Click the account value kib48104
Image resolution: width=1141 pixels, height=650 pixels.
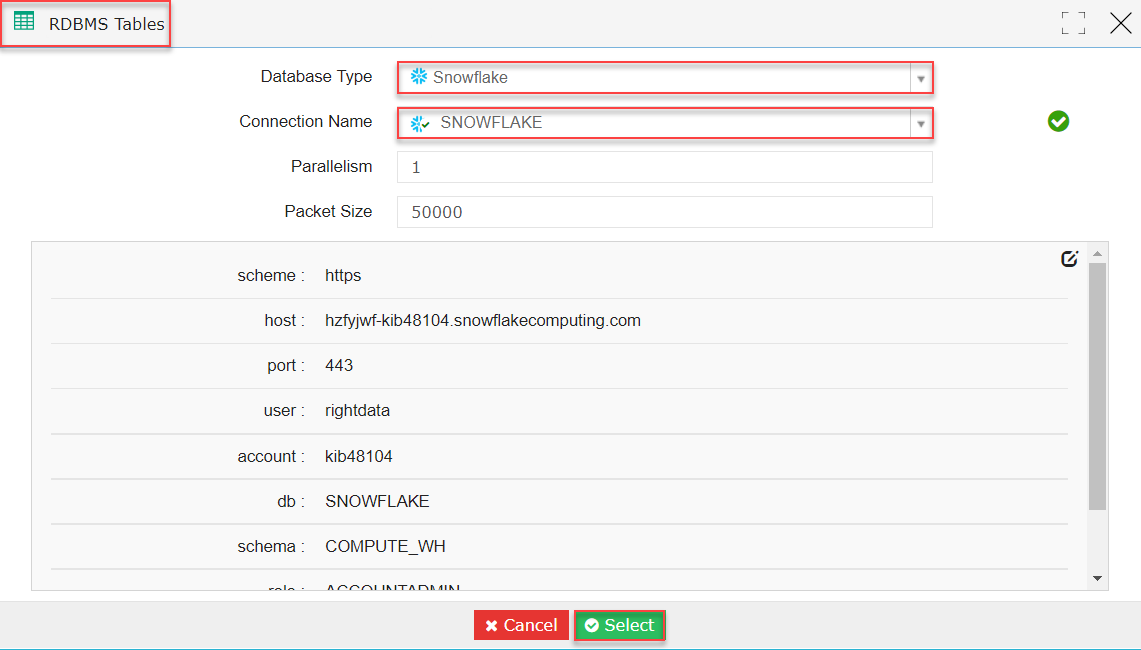pos(358,456)
